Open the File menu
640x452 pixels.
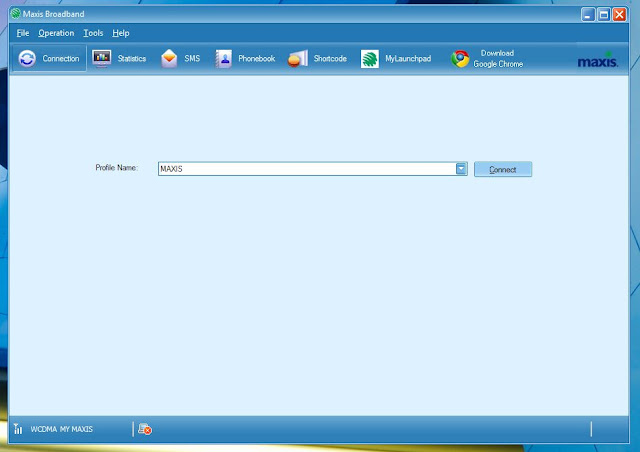(23, 33)
